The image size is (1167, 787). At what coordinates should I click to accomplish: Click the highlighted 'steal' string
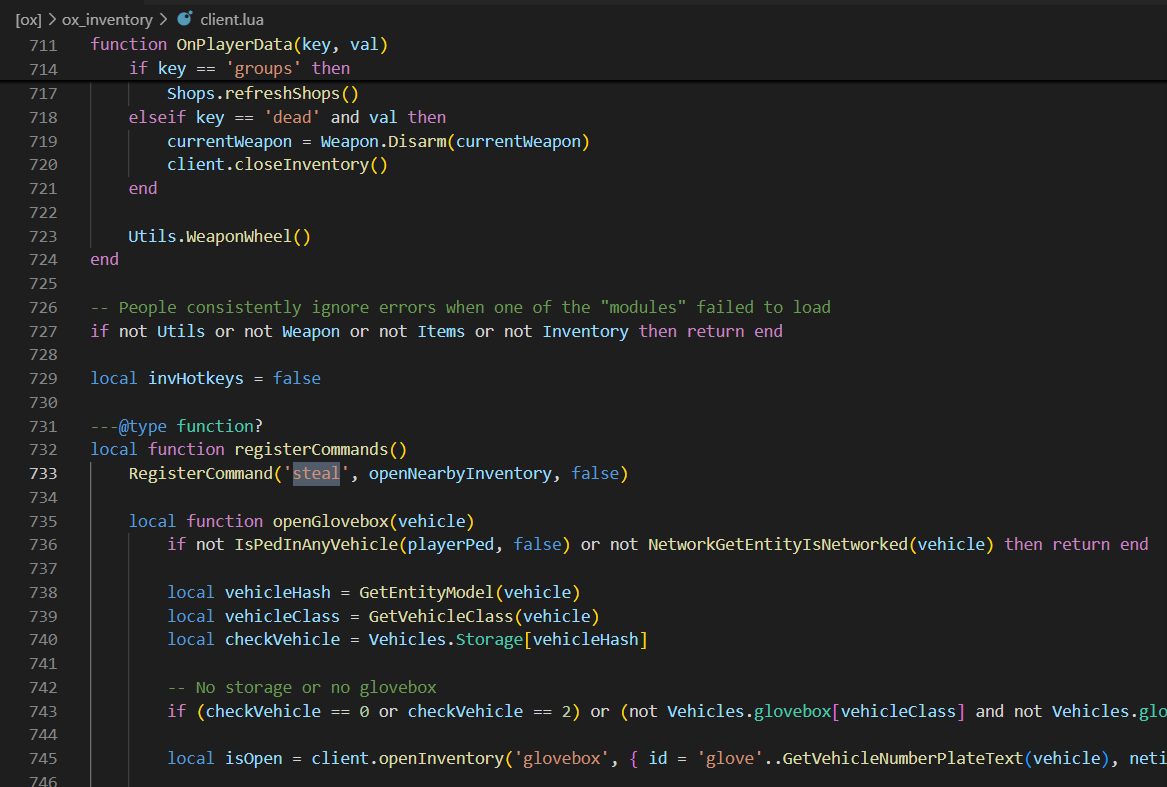[x=316, y=473]
